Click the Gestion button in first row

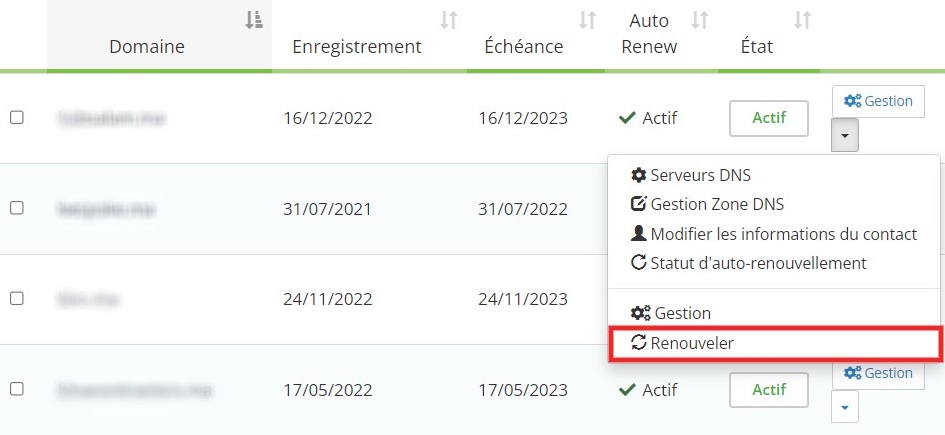pyautogui.click(x=878, y=101)
